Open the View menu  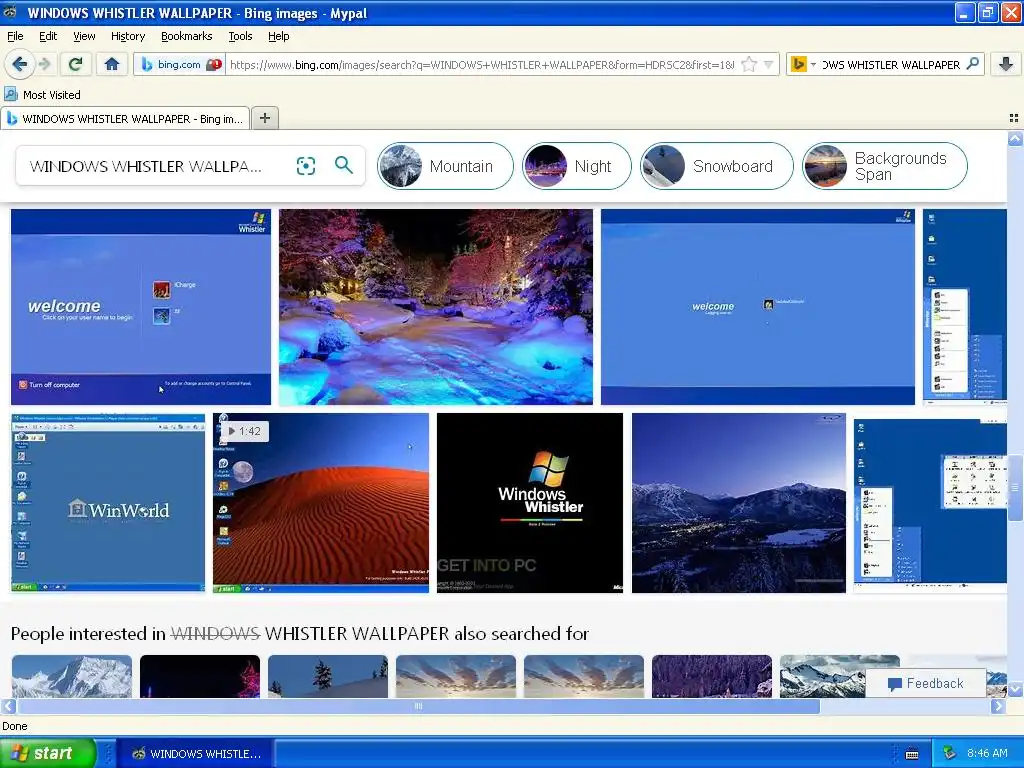click(84, 36)
